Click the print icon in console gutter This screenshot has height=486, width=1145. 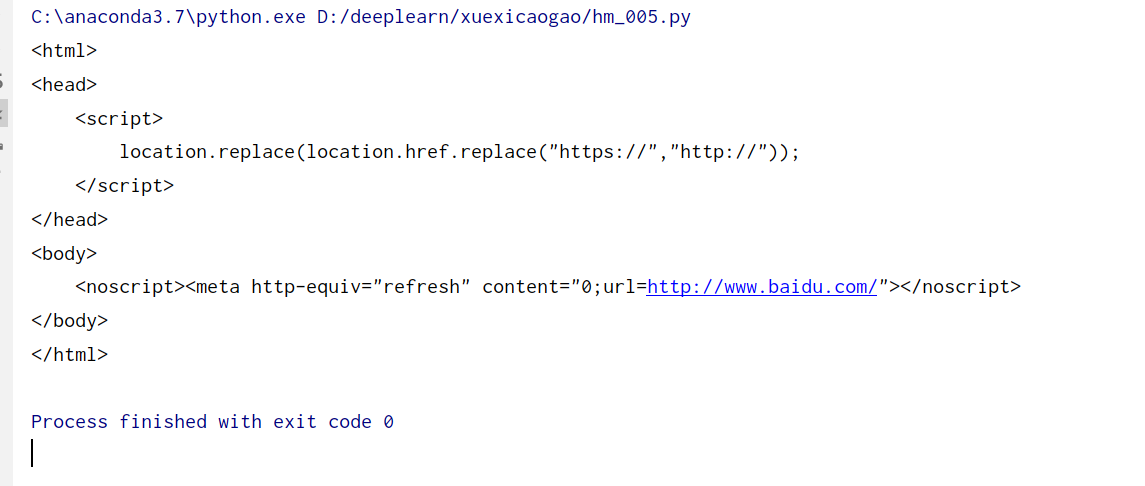[2, 147]
